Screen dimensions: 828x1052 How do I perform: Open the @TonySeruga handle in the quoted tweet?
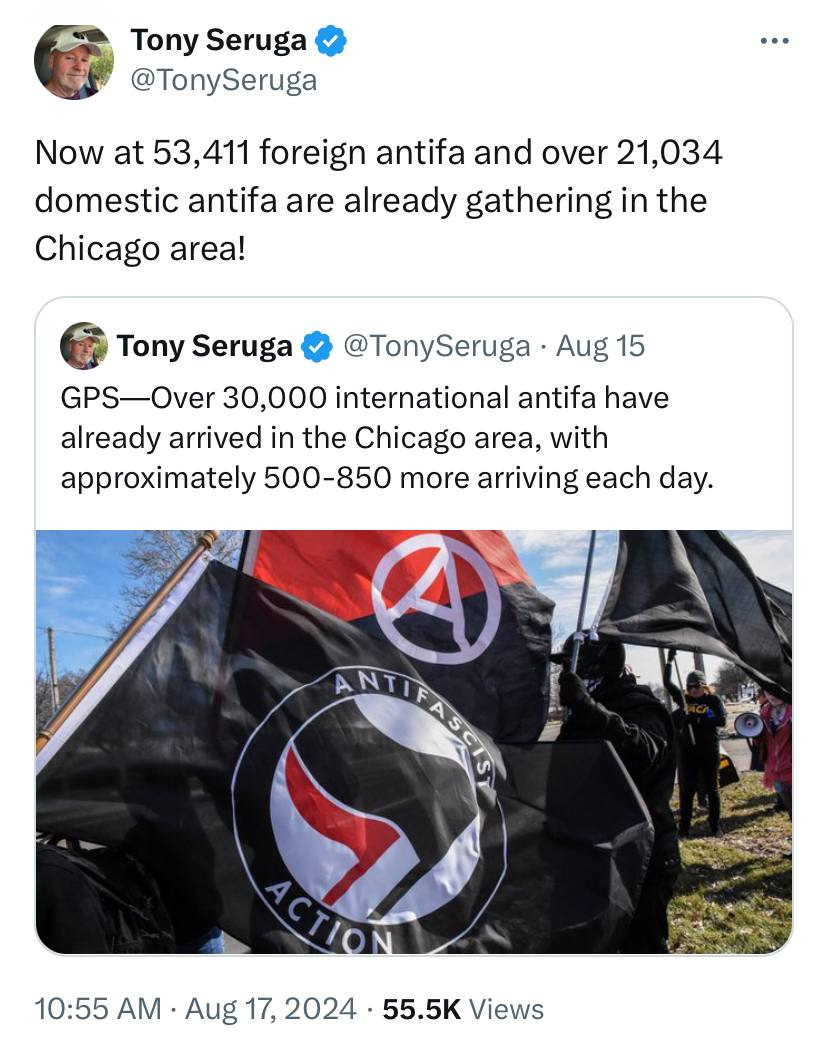point(437,346)
